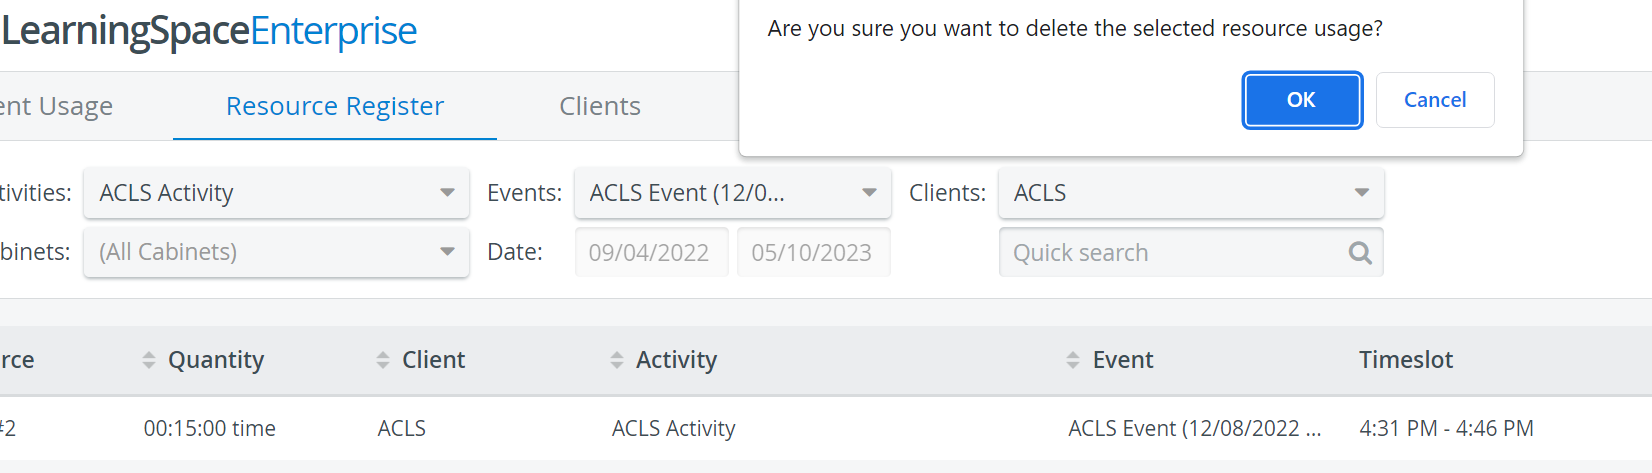Open the Events dropdown showing ACLS Event
Image resolution: width=1652 pixels, height=473 pixels.
732,193
